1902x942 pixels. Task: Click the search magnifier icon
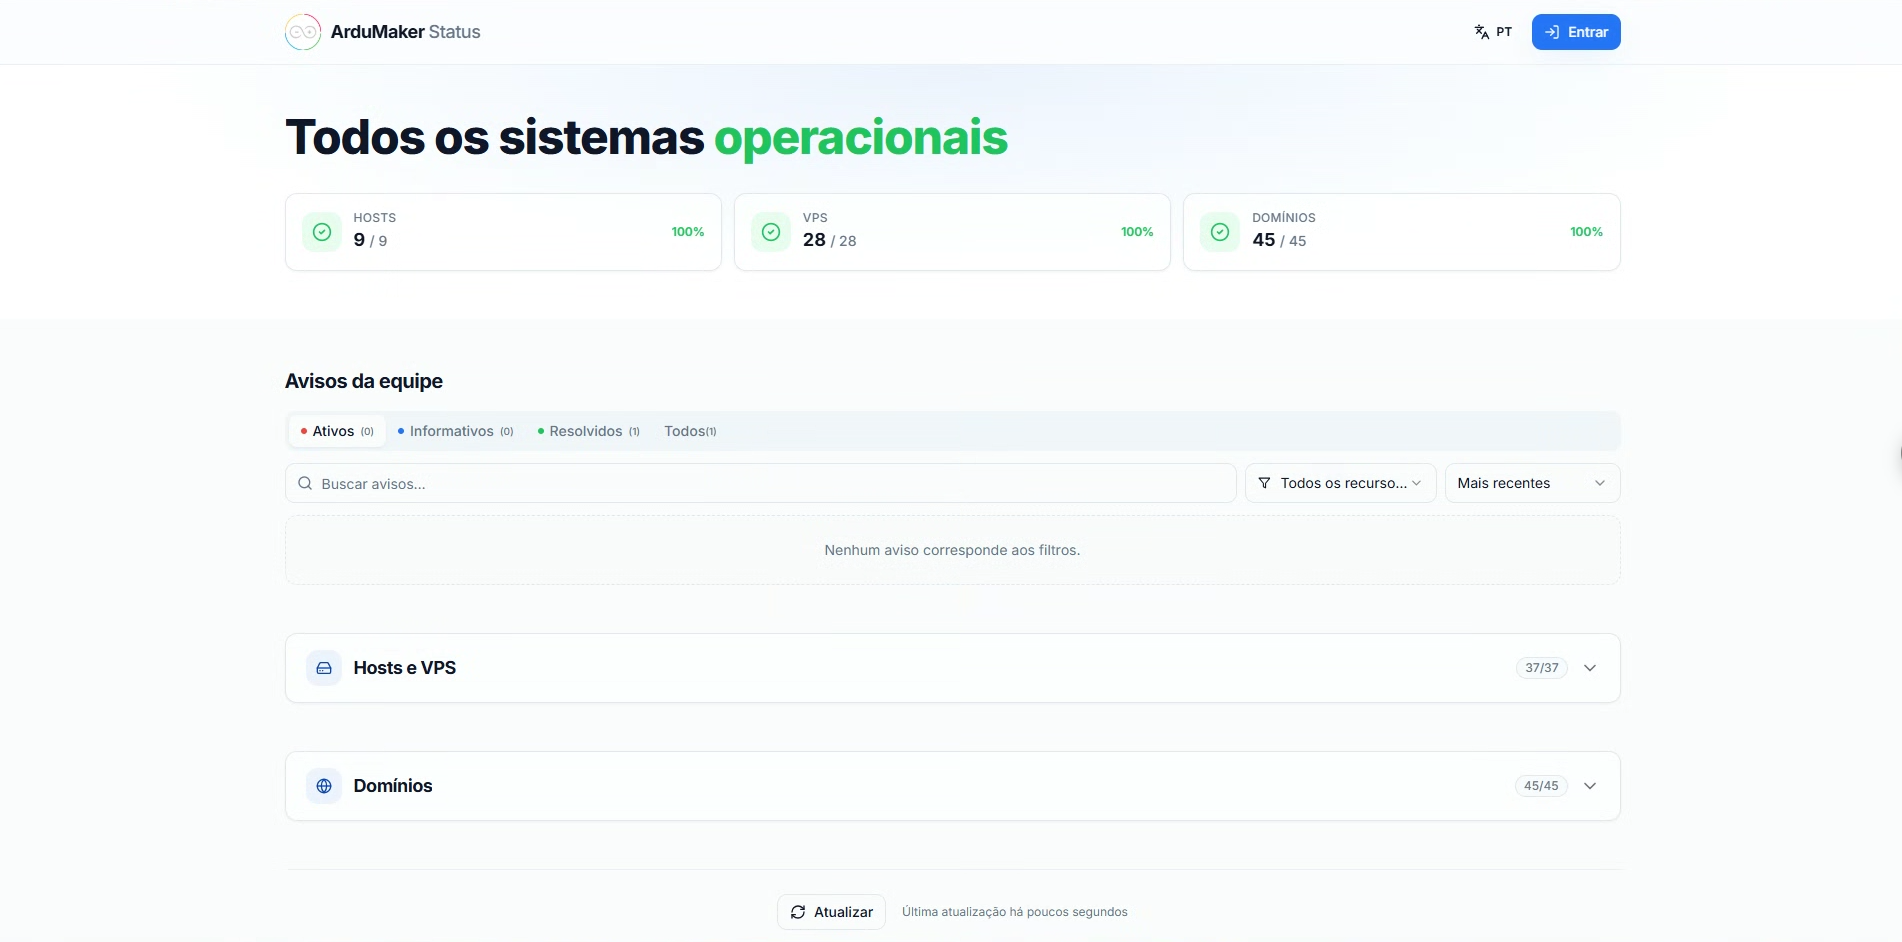(305, 483)
